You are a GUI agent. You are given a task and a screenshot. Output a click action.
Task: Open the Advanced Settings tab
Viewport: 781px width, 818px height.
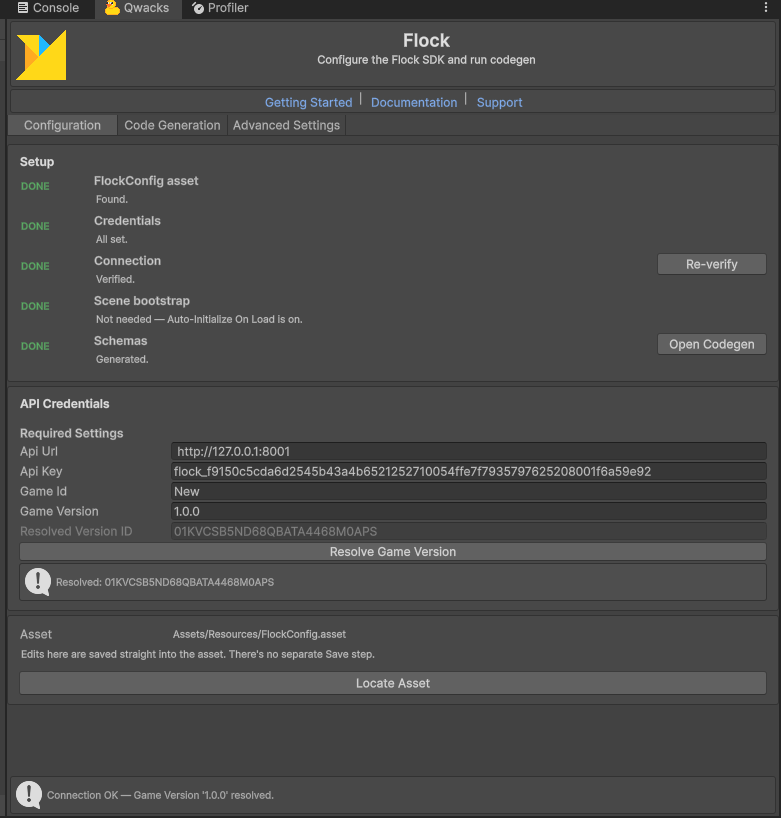point(286,125)
